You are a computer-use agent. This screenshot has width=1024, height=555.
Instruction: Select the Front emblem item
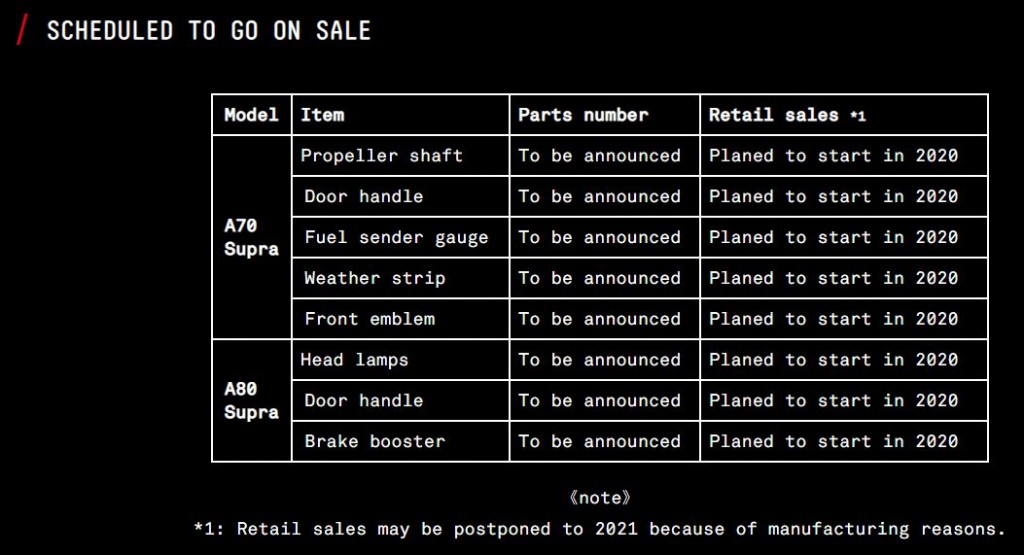(369, 319)
